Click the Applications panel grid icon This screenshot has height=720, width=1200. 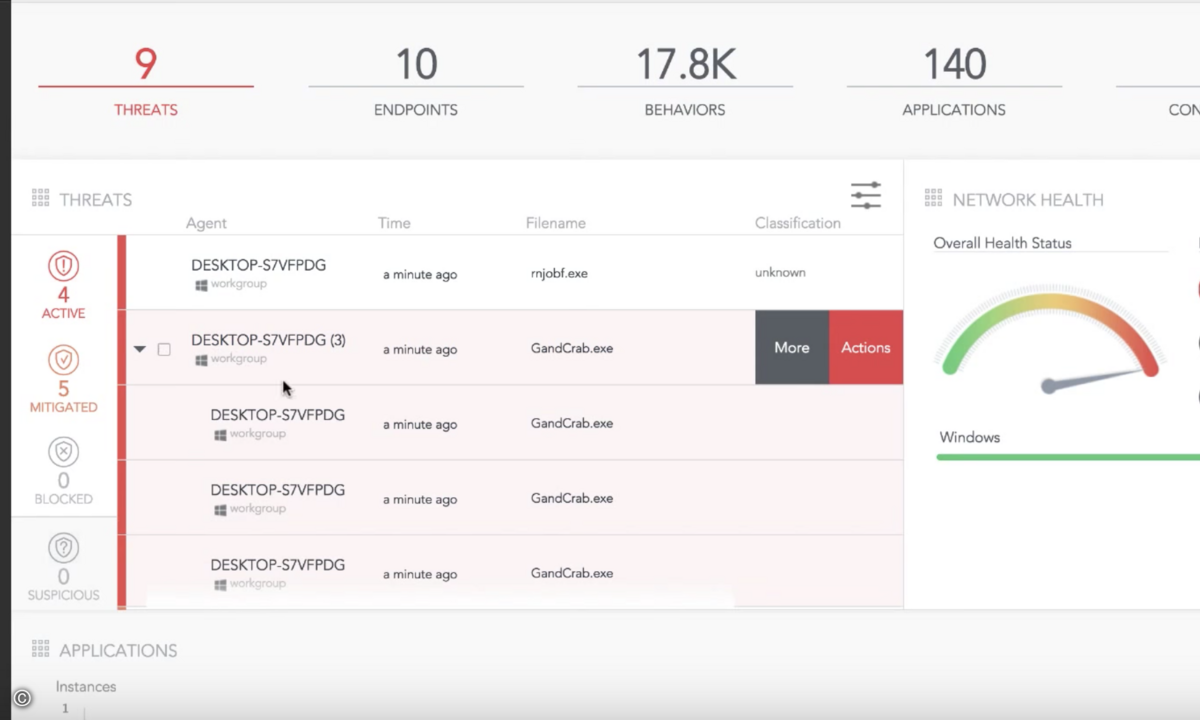41,649
